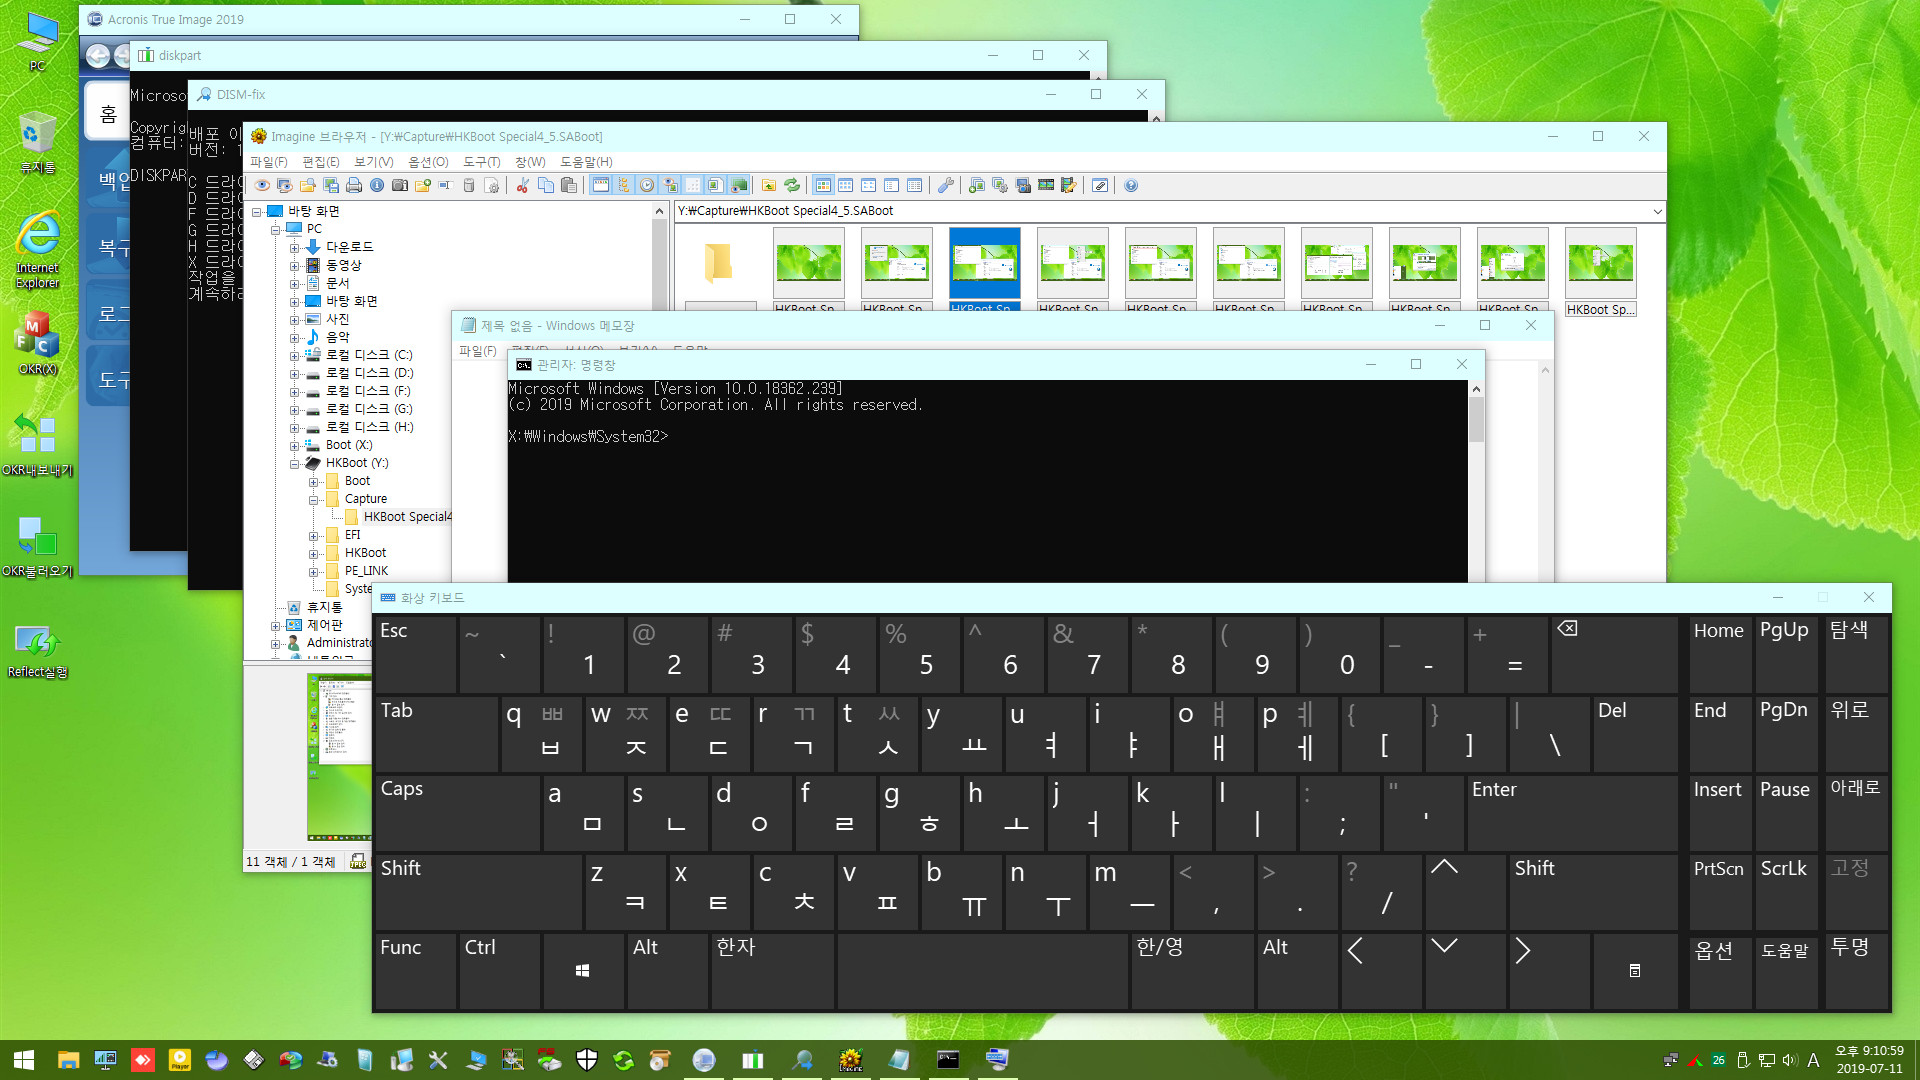Click the camera capture icon in Imagine toolbar
Image resolution: width=1920 pixels, height=1080 pixels.
pos(400,185)
